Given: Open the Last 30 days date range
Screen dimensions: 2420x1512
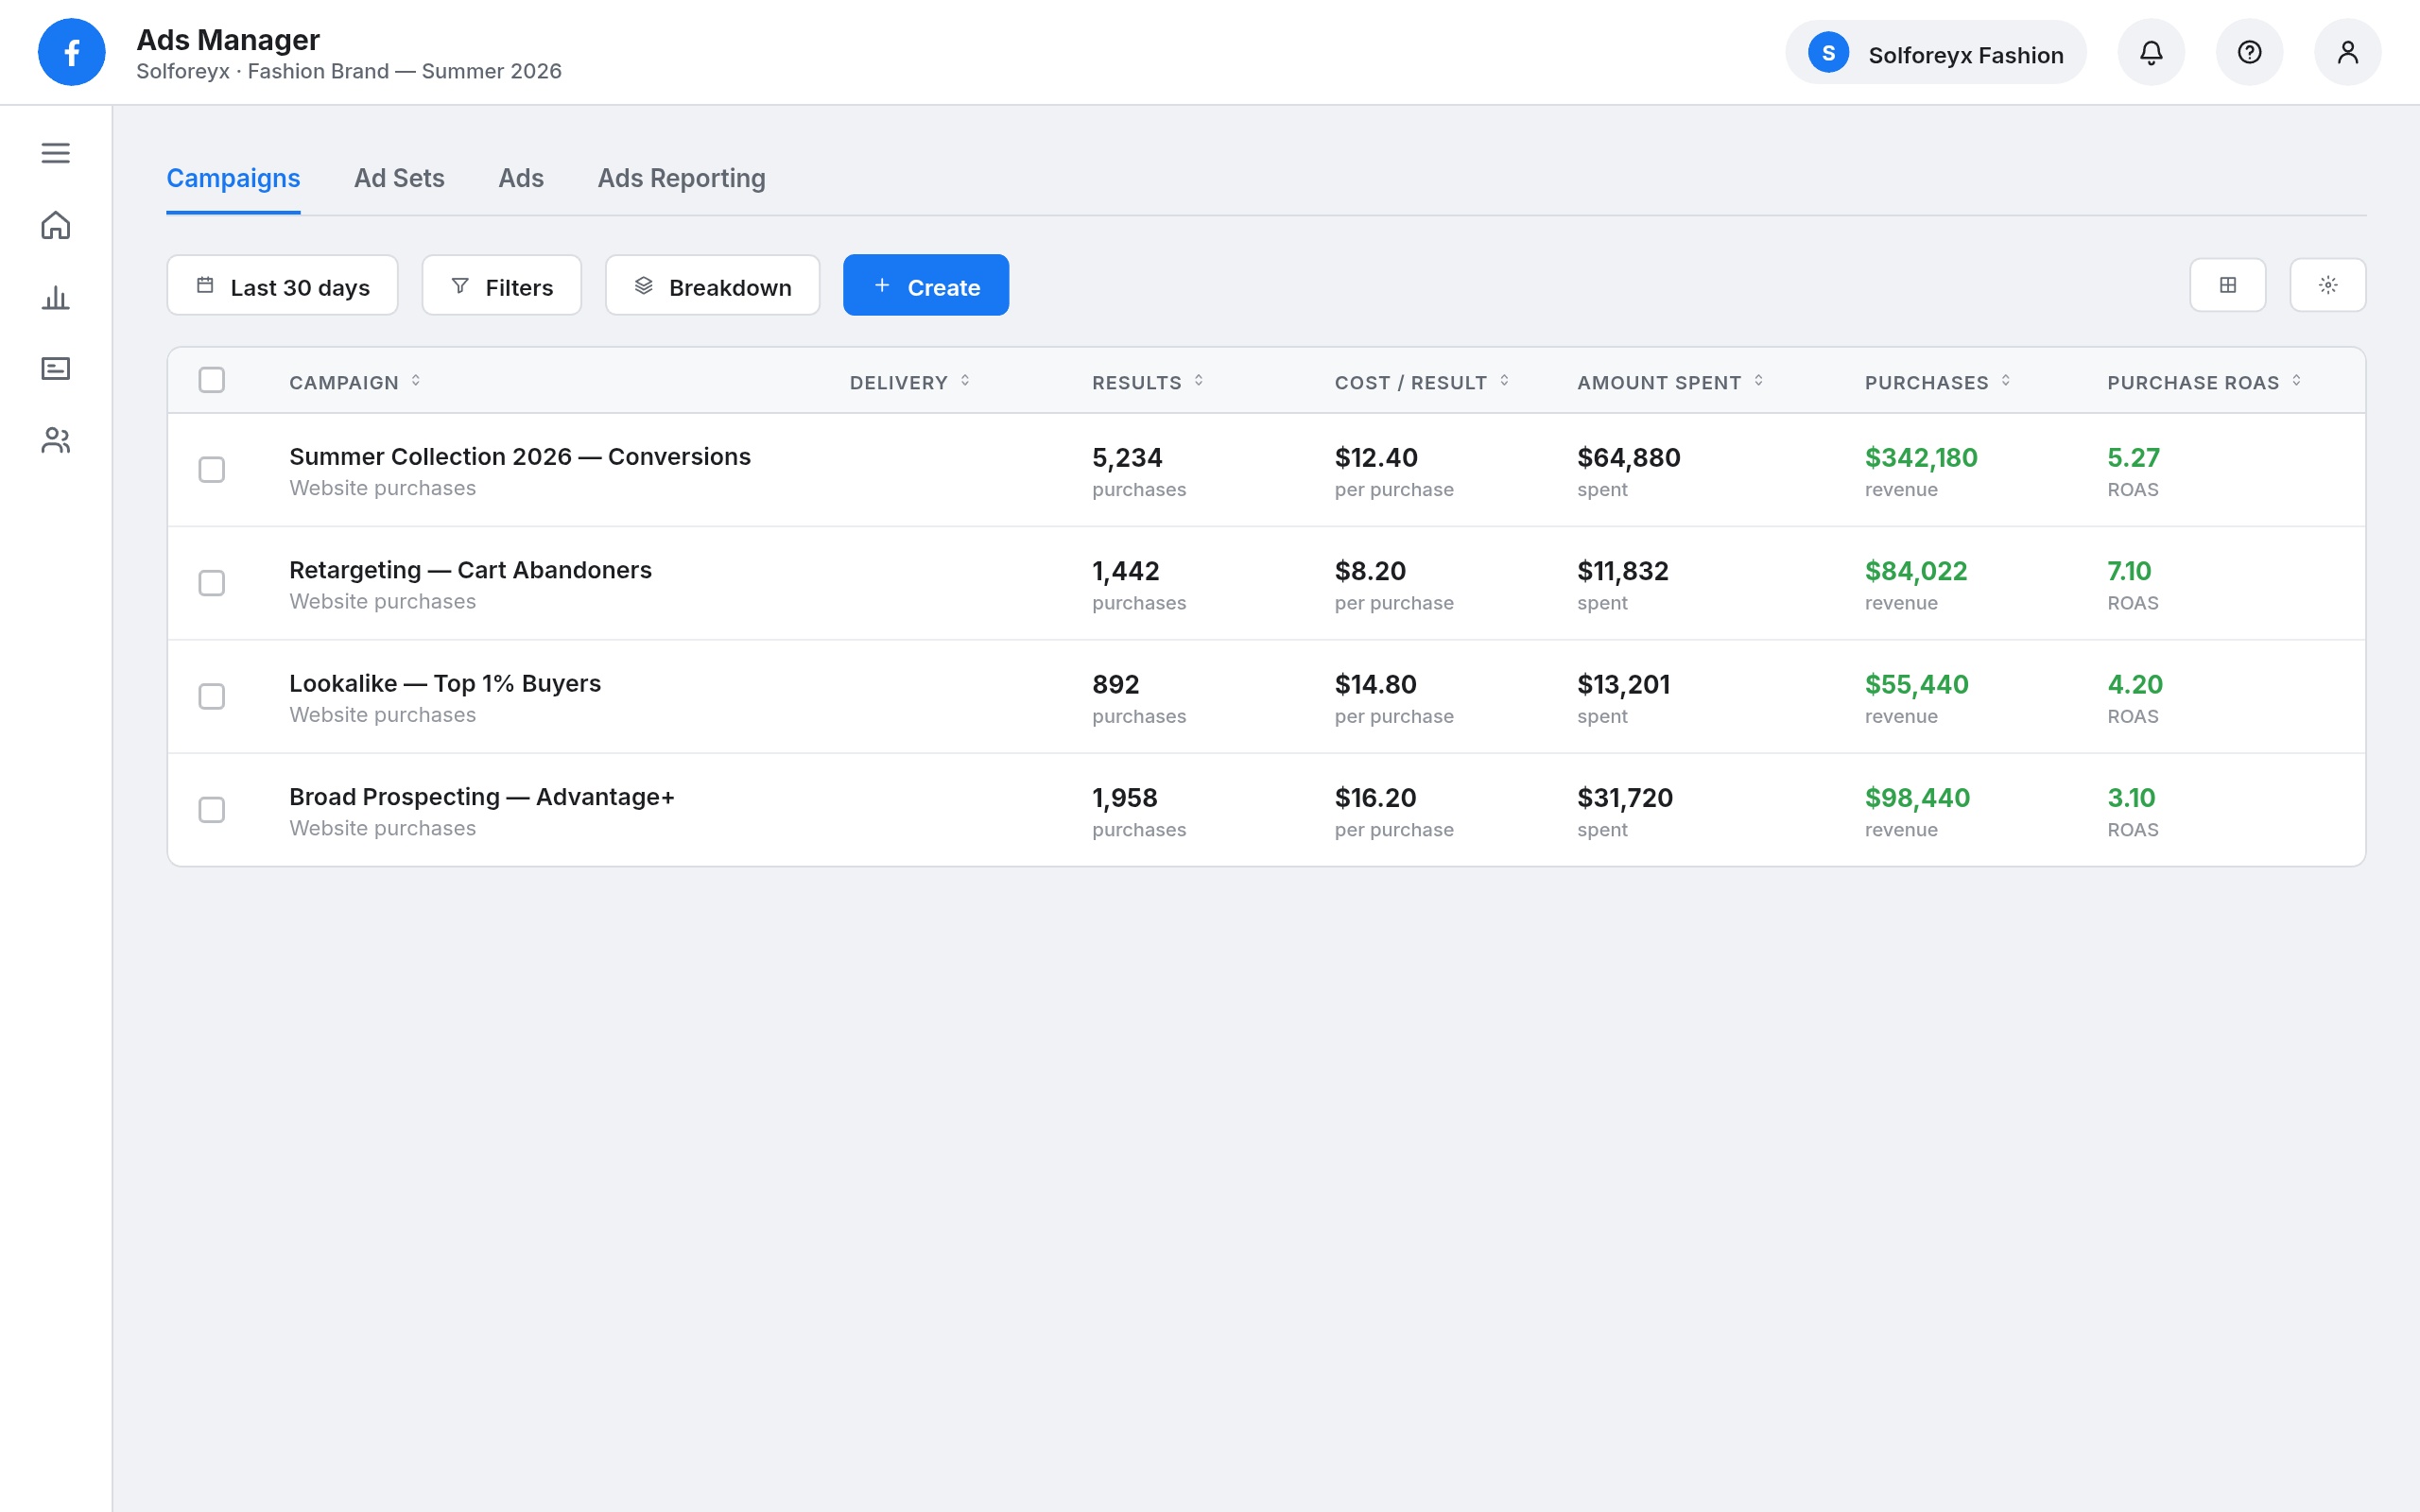Looking at the screenshot, I should [x=282, y=286].
